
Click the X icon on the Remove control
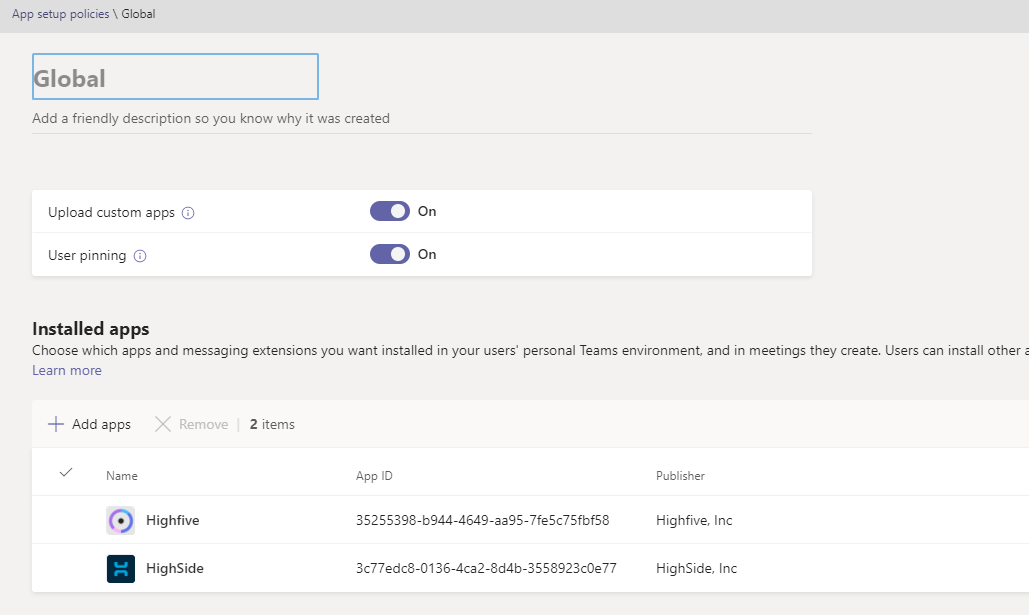coord(163,424)
